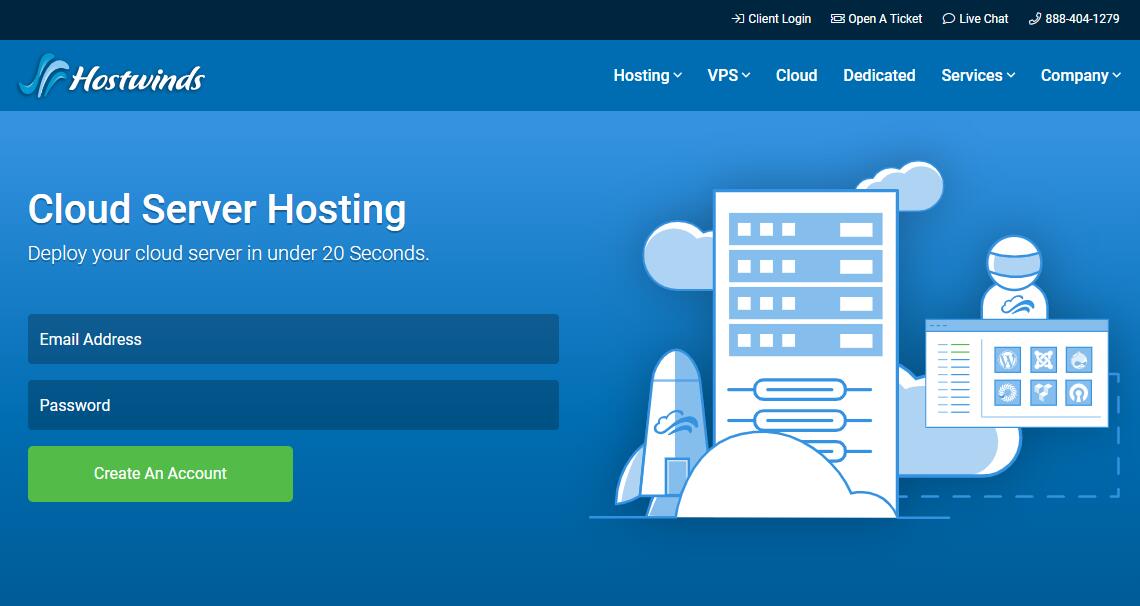The image size is (1140, 606).
Task: Expand the Hosting dropdown menu
Action: [x=646, y=75]
